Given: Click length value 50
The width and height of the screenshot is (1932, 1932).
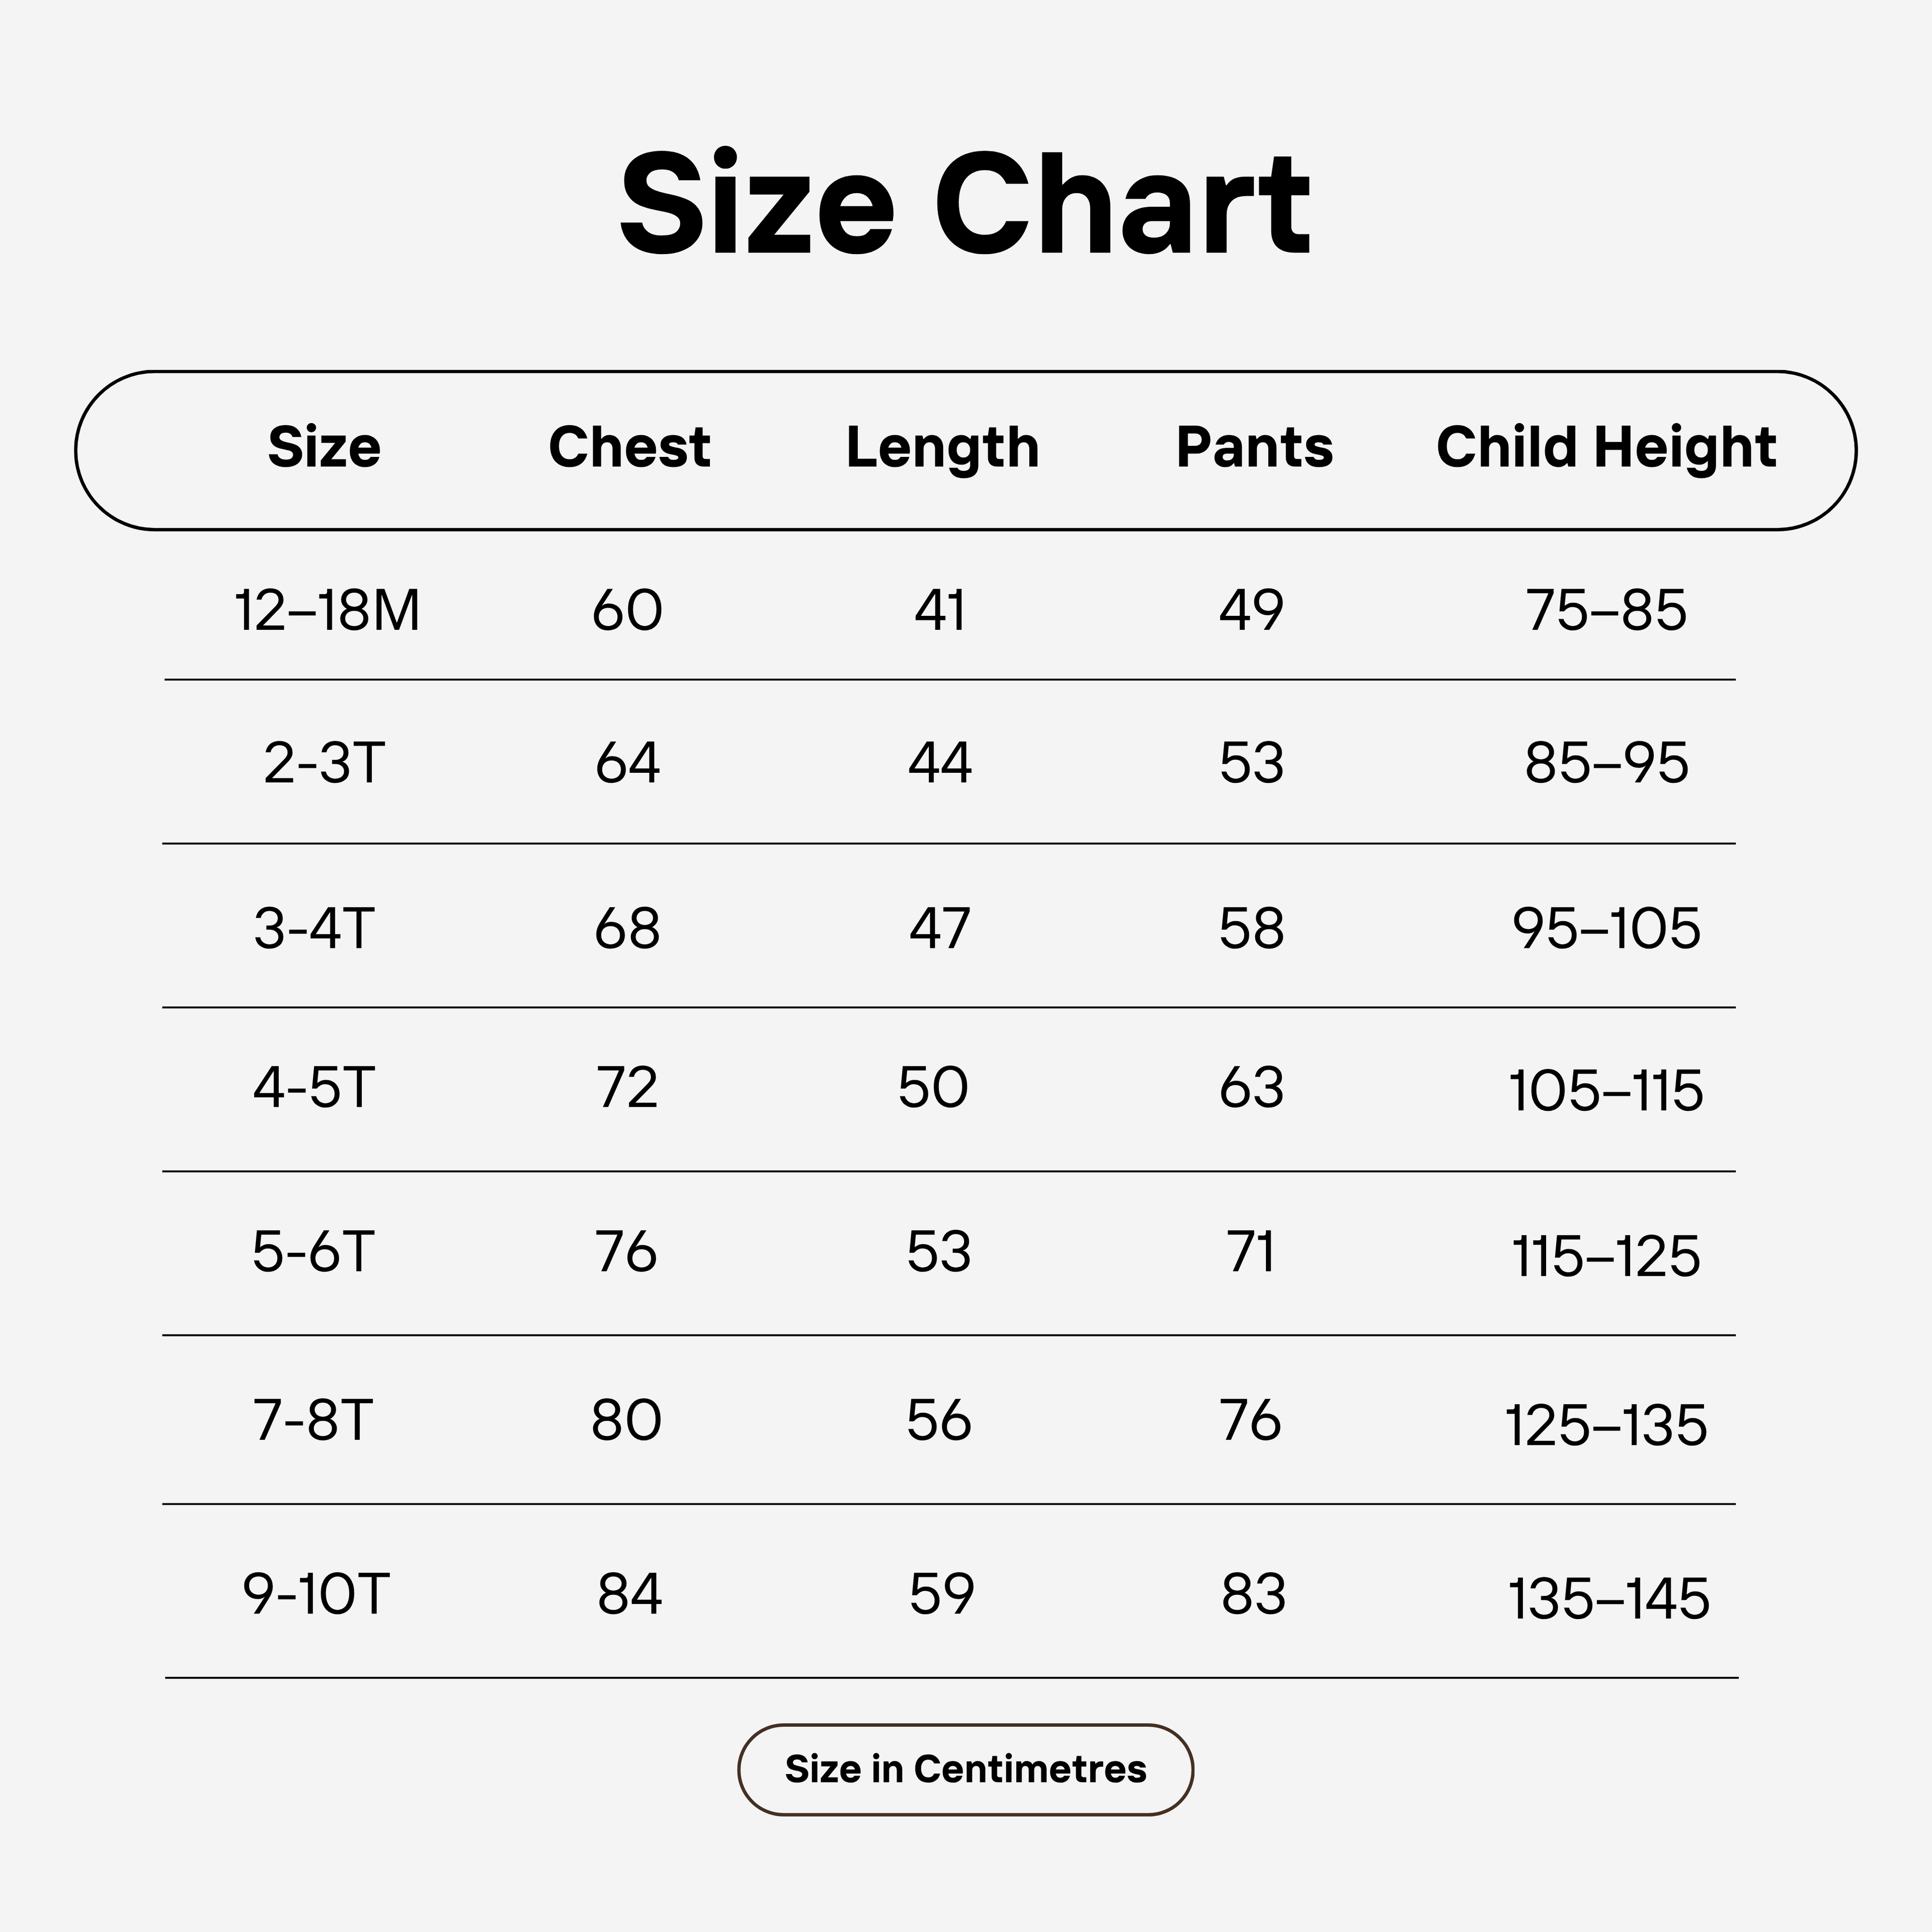Looking at the screenshot, I should 933,1087.
